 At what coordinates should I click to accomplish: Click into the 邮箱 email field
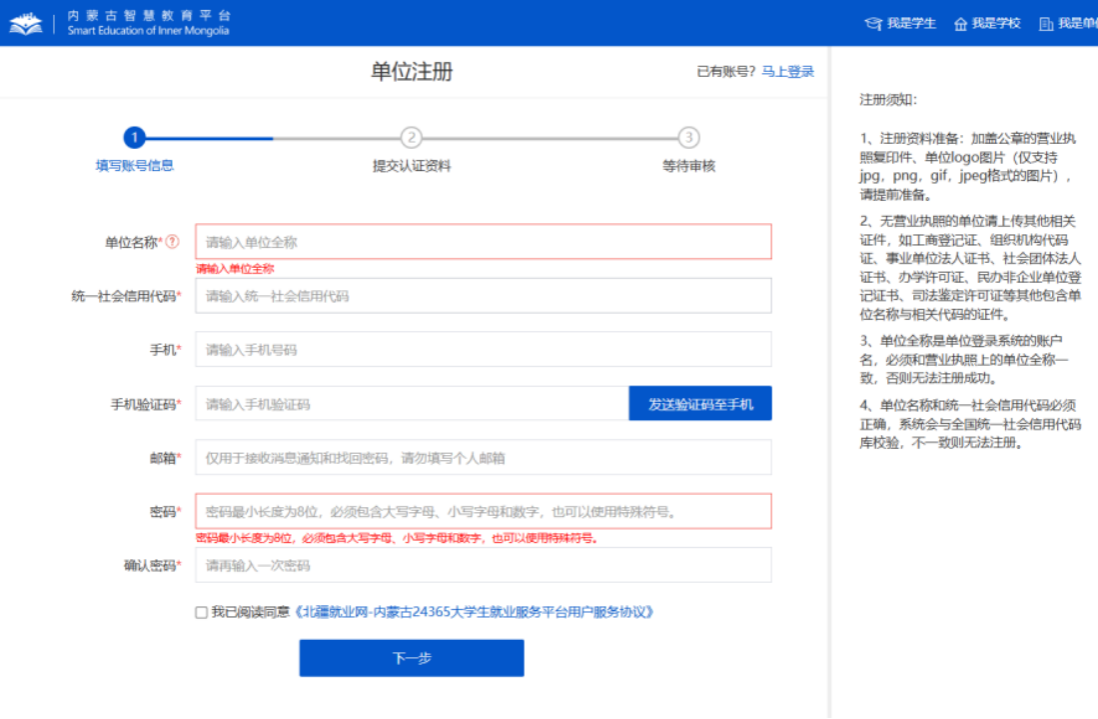(483, 458)
